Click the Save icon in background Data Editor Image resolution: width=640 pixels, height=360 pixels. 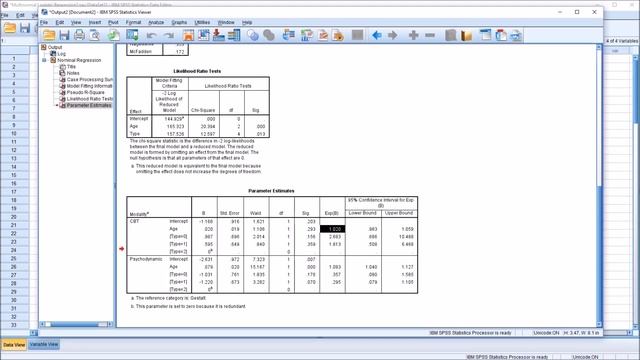[x=25, y=28]
